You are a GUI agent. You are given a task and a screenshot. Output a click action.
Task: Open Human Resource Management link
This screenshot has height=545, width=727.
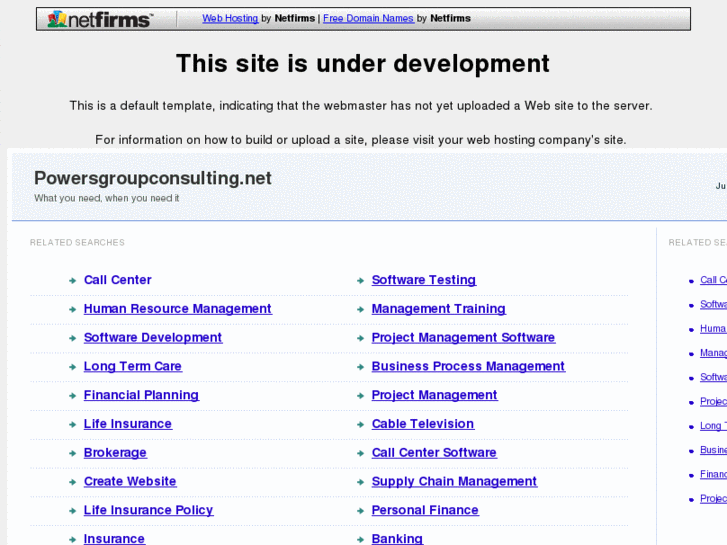pyautogui.click(x=178, y=308)
